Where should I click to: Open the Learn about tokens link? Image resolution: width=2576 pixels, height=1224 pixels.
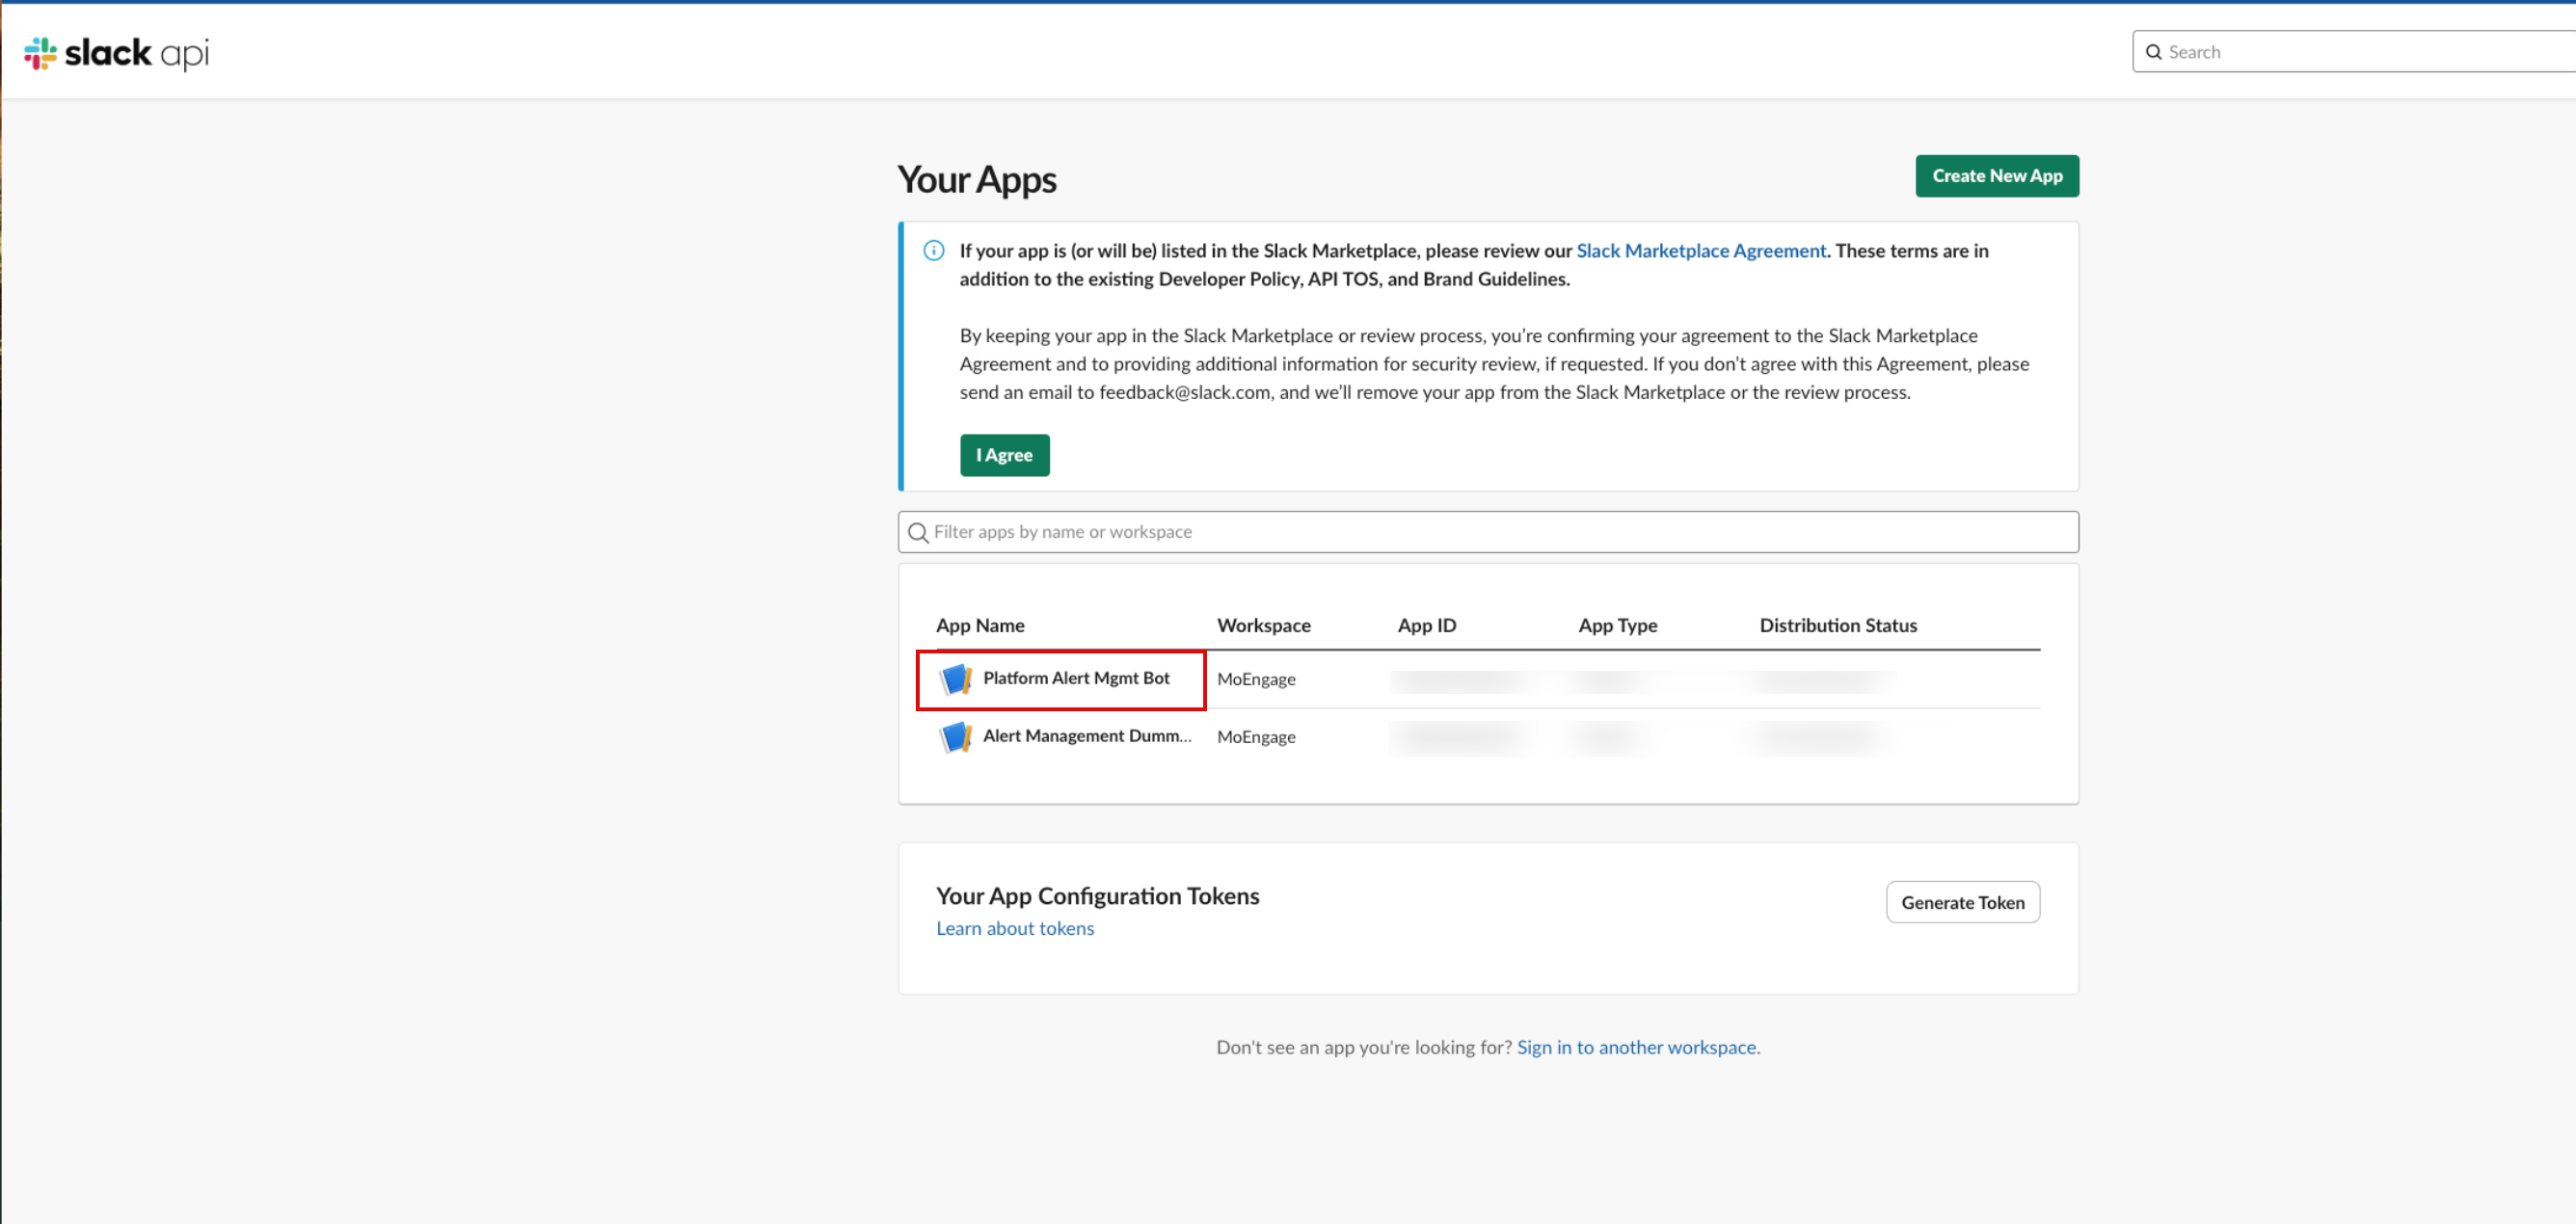click(x=1014, y=928)
